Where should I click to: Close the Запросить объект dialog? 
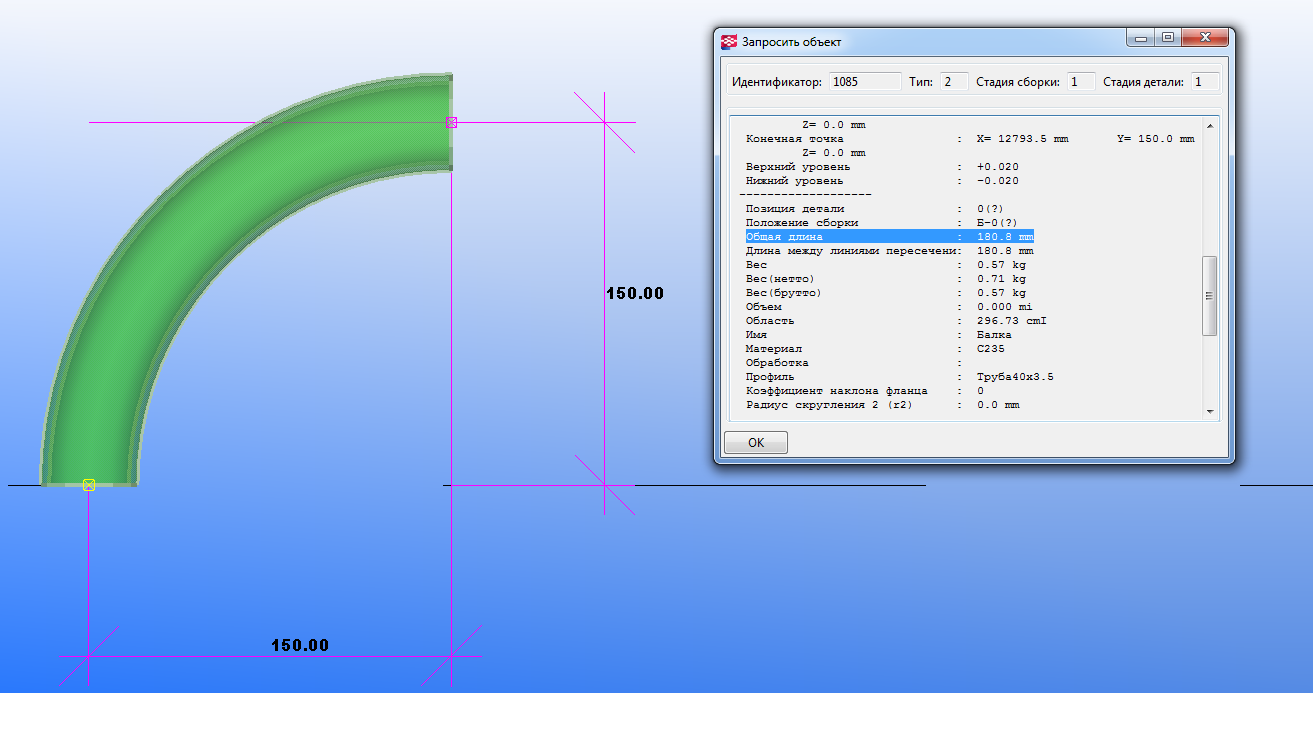(x=1206, y=38)
